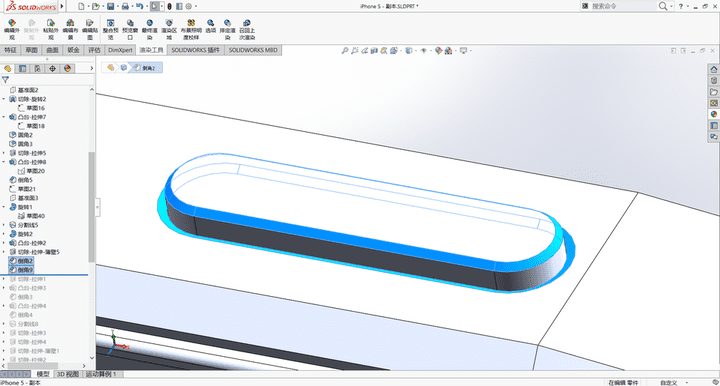Expand the 旋转2 tree node
720x386 pixels.
point(4,234)
